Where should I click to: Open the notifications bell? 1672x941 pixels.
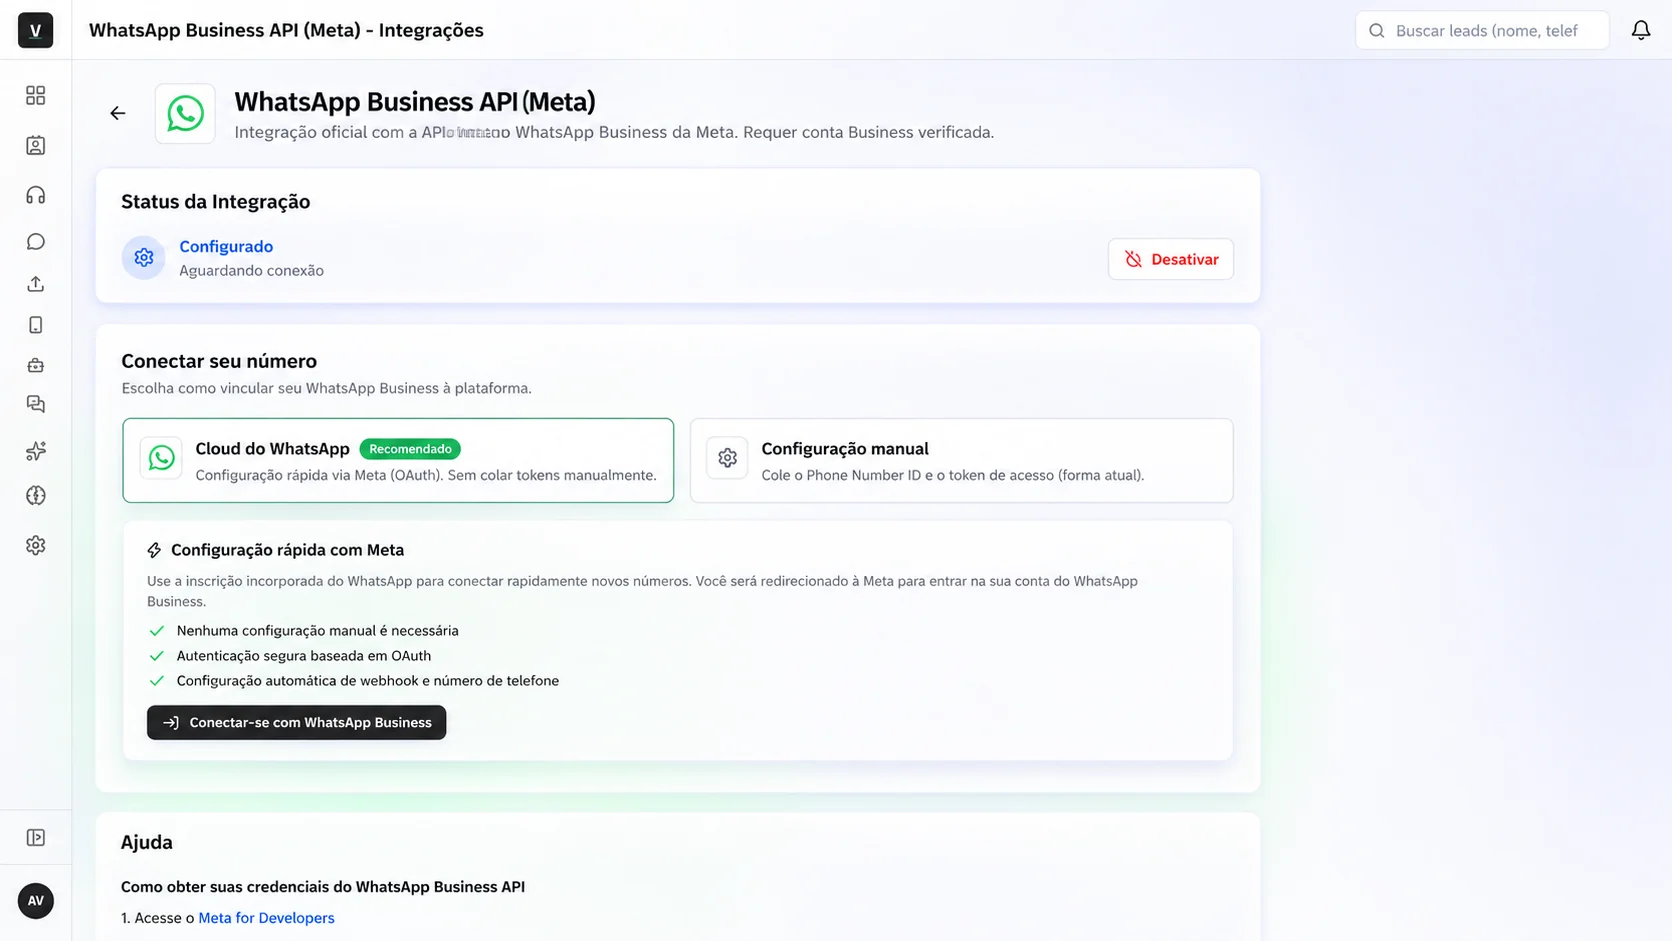click(x=1641, y=30)
